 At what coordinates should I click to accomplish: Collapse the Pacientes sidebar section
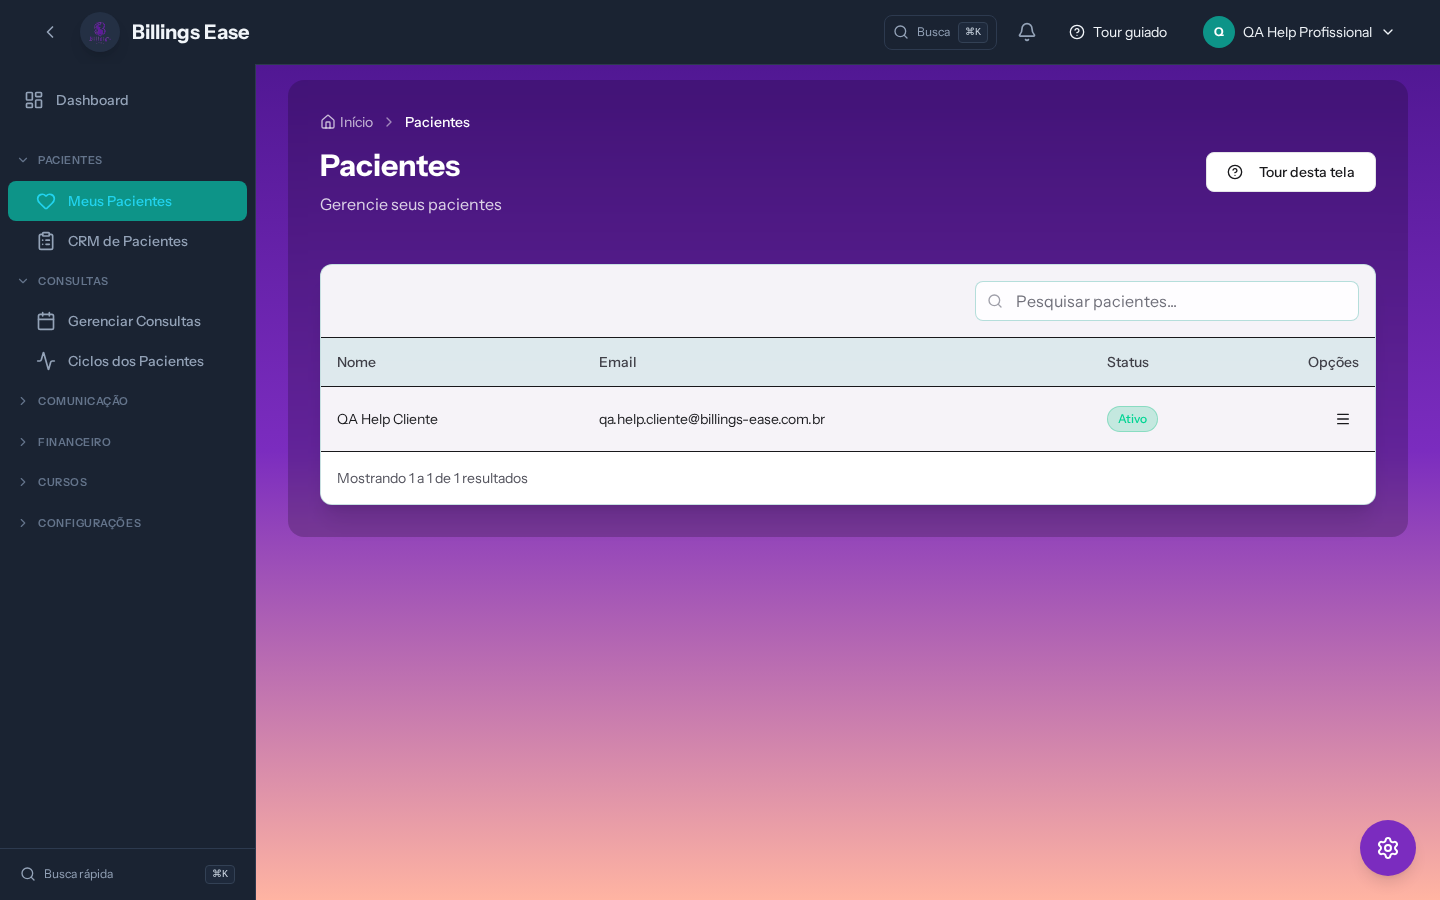24,160
